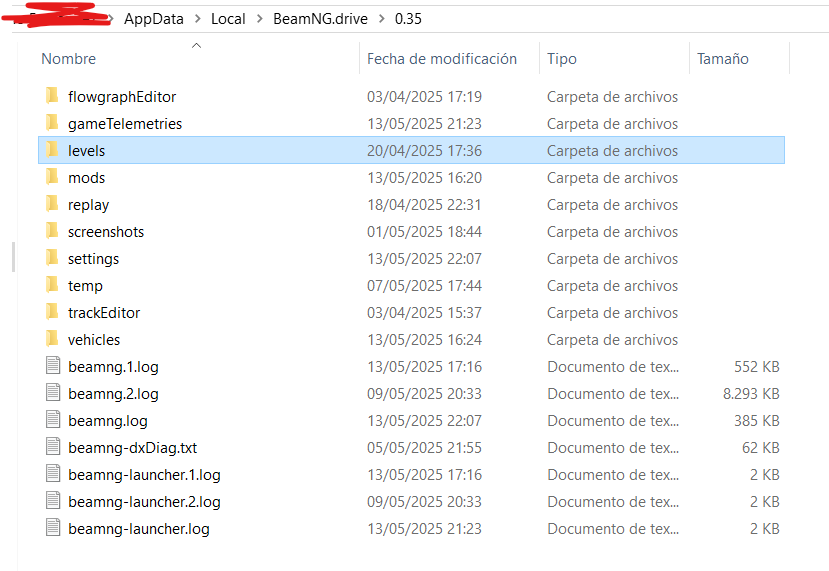Select the beamng-launcher.log file name
Image resolution: width=829 pixels, height=571 pixels.
tap(139, 528)
